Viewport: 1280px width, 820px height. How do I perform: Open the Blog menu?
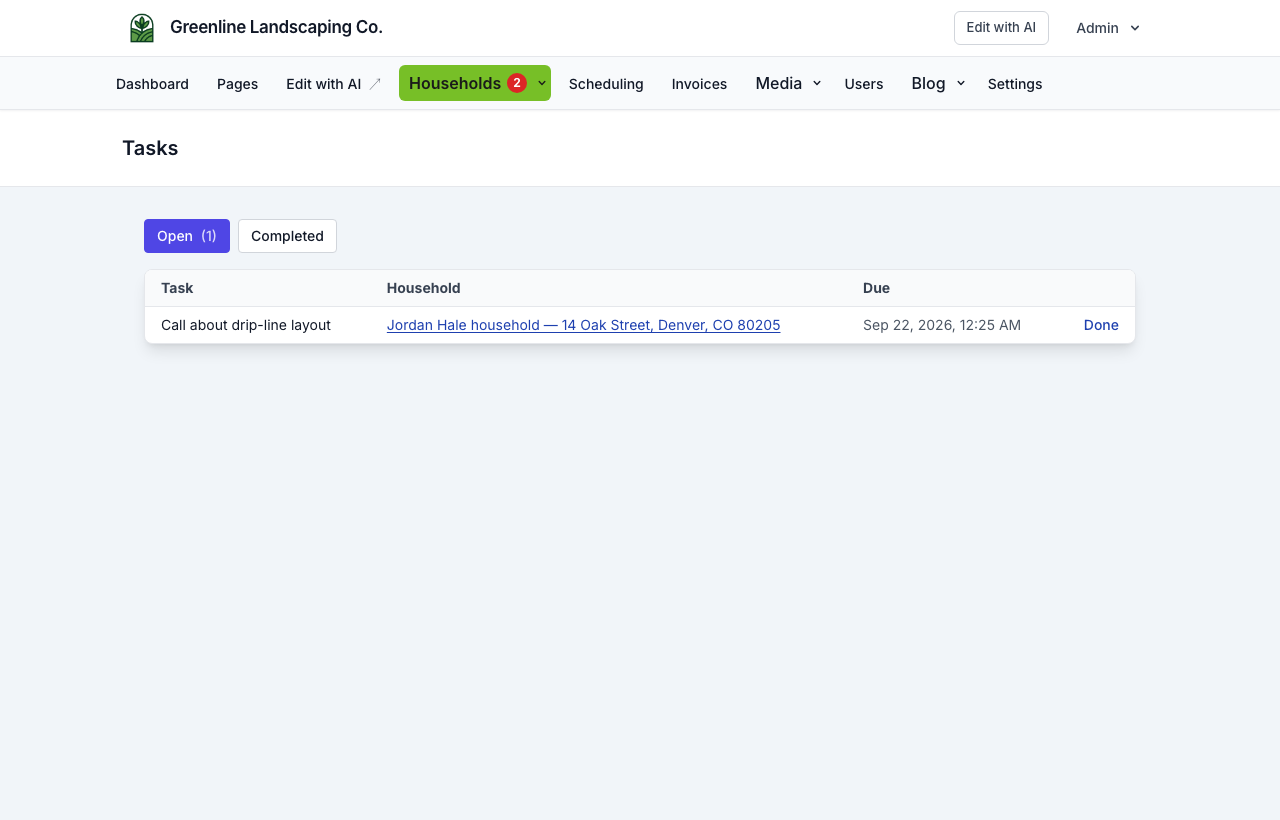[x=928, y=83]
